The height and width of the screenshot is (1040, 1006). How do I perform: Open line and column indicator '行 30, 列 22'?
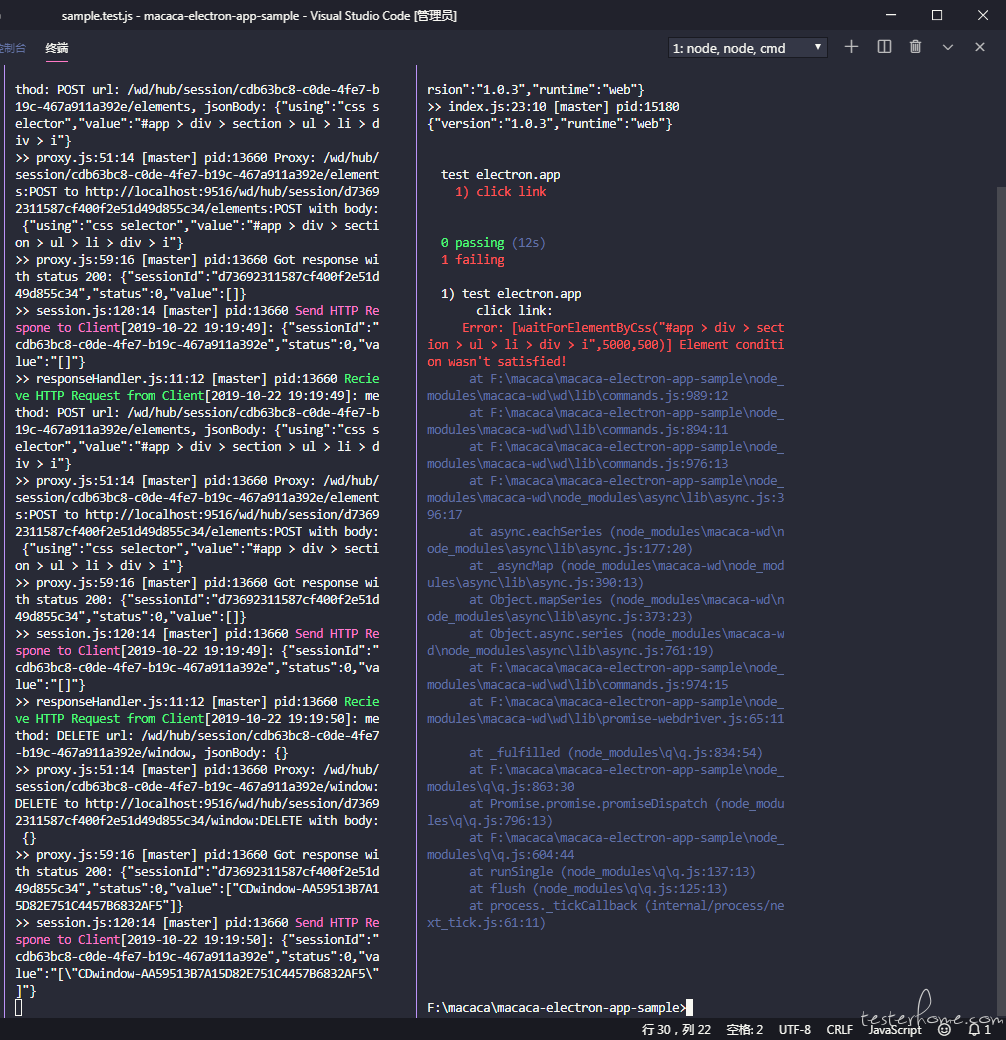[676, 1029]
